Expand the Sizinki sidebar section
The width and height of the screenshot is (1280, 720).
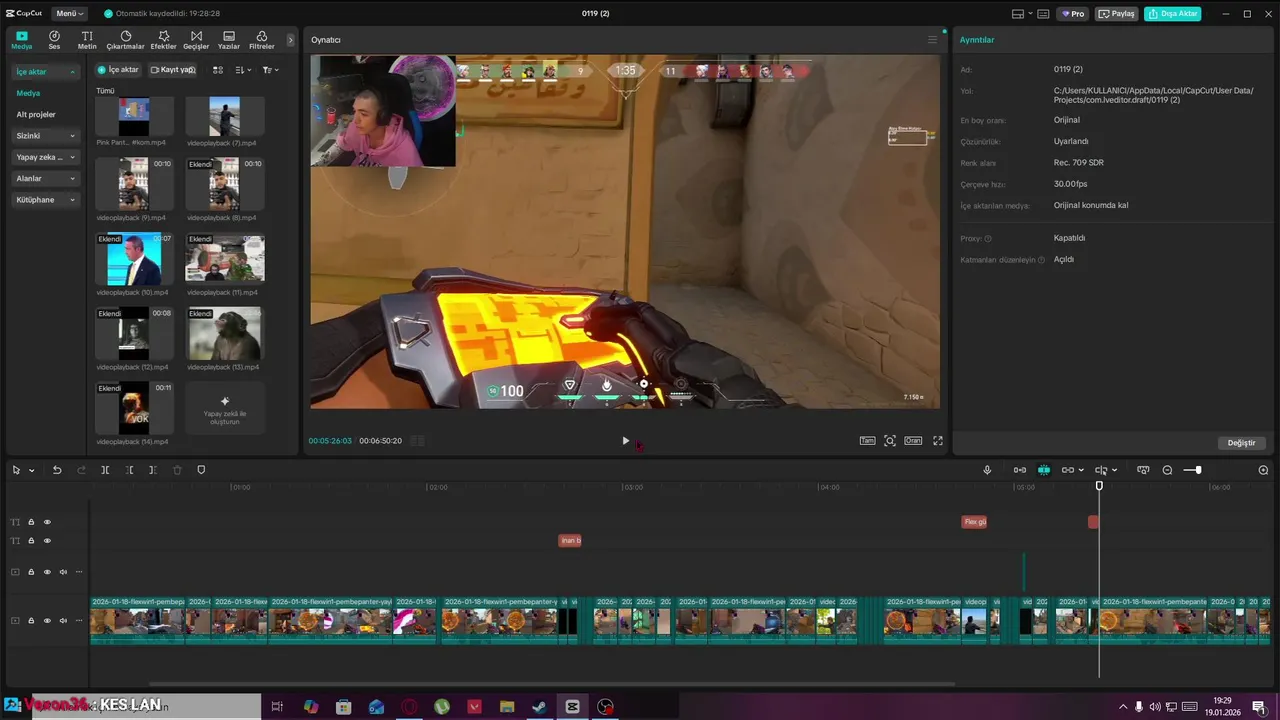pos(45,136)
